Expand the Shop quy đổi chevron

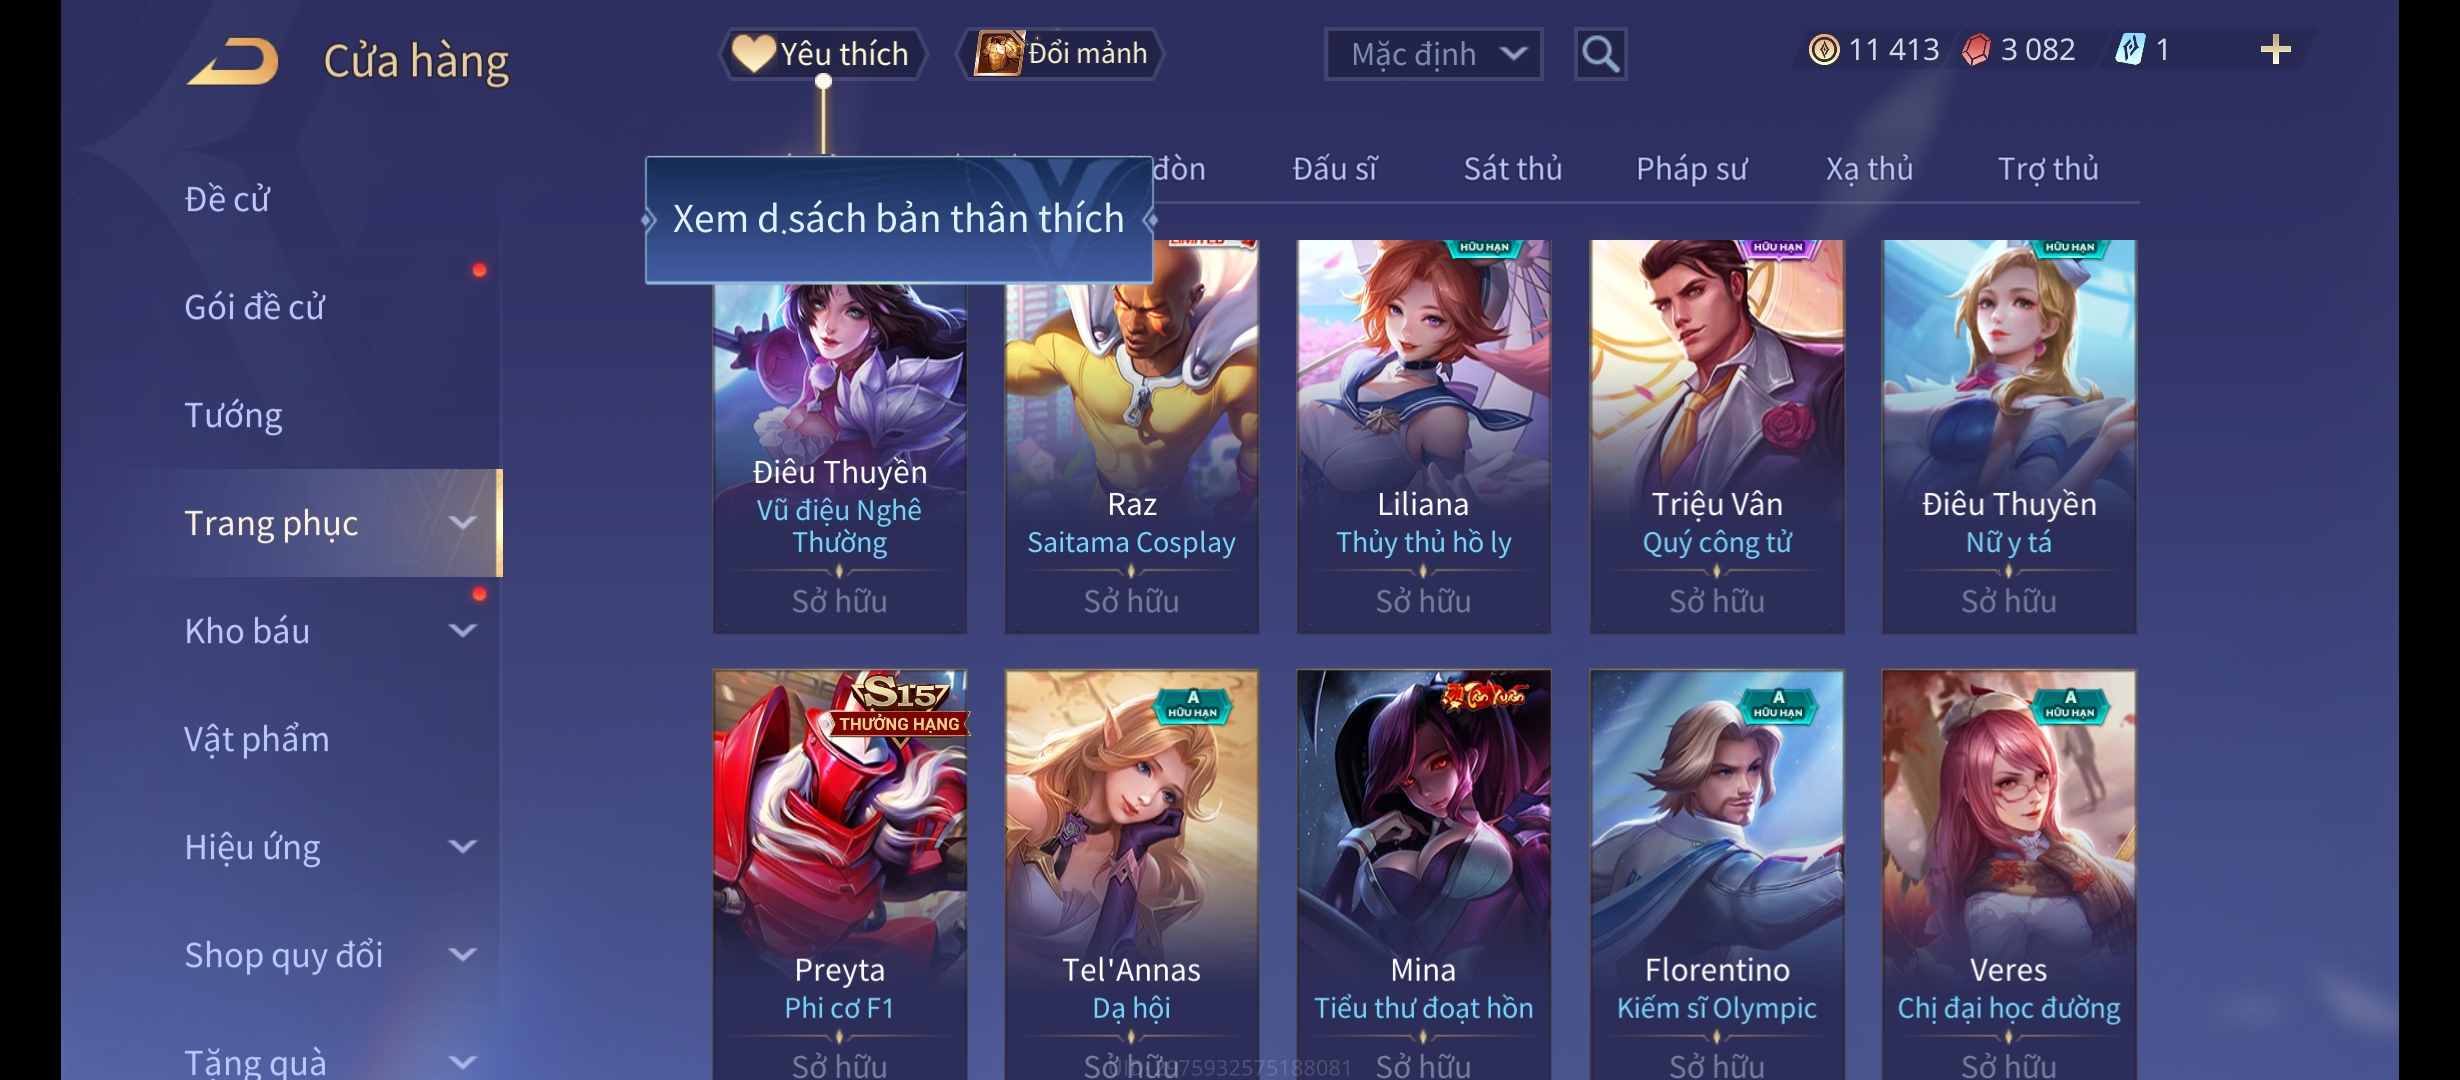coord(462,954)
